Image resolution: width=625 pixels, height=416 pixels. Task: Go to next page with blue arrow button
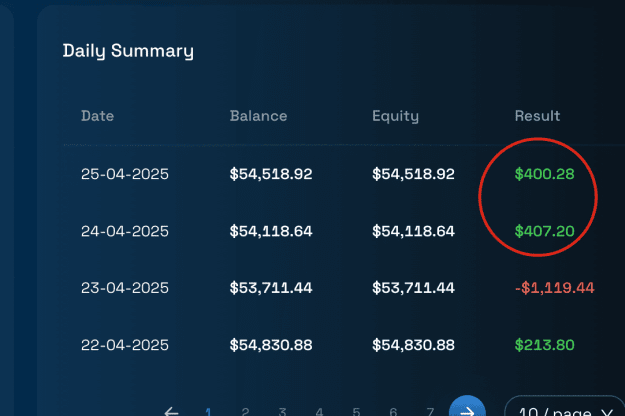tap(467, 407)
